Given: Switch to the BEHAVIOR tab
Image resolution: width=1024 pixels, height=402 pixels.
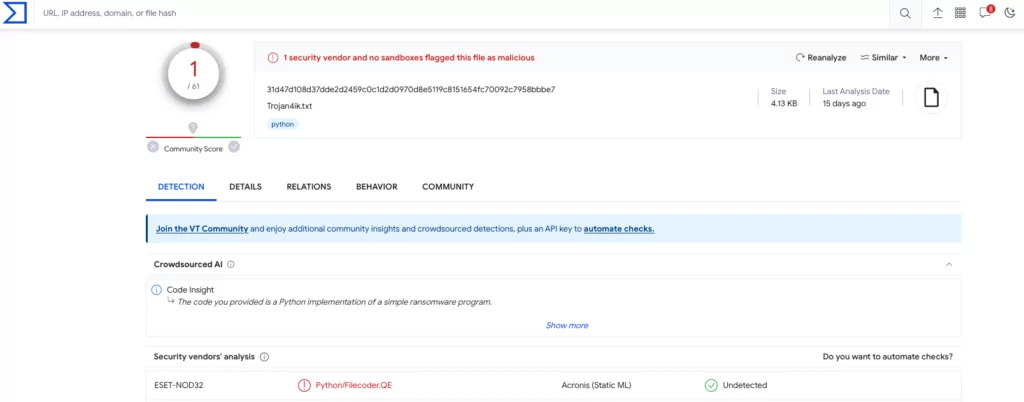Looking at the screenshot, I should [377, 187].
